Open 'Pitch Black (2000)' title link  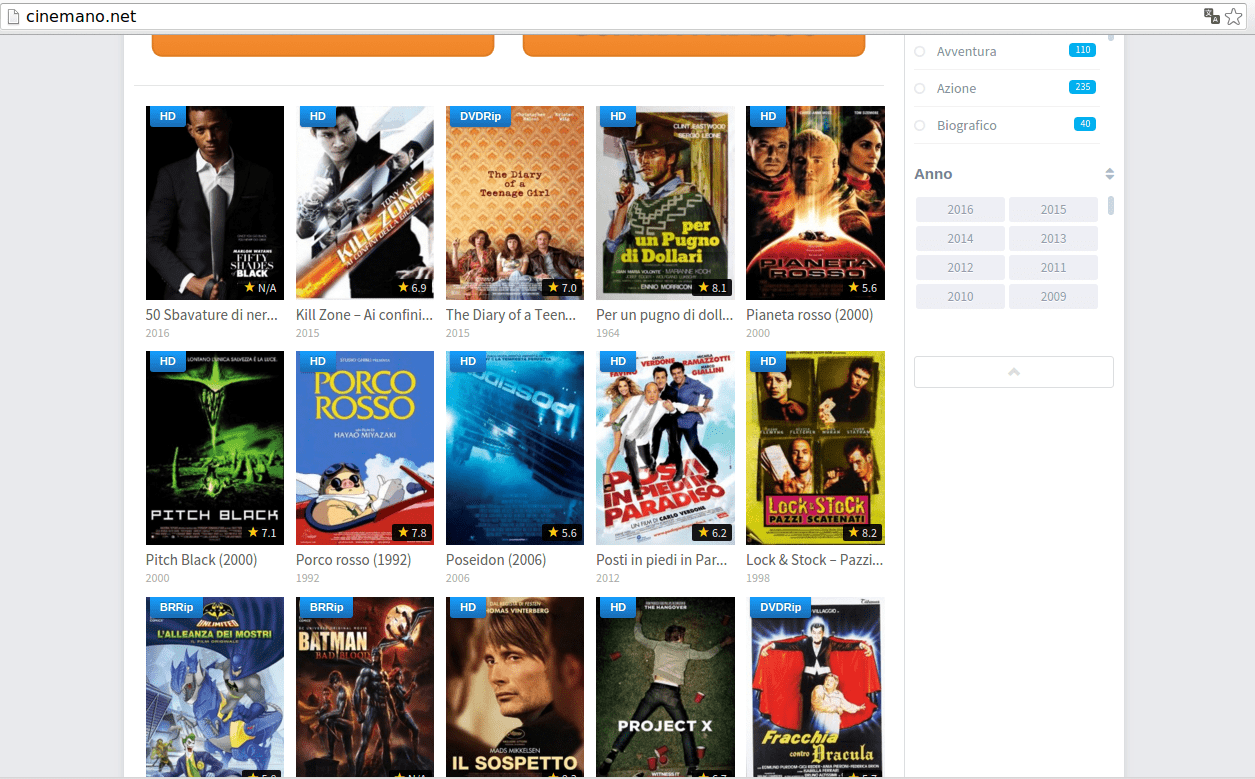201,560
